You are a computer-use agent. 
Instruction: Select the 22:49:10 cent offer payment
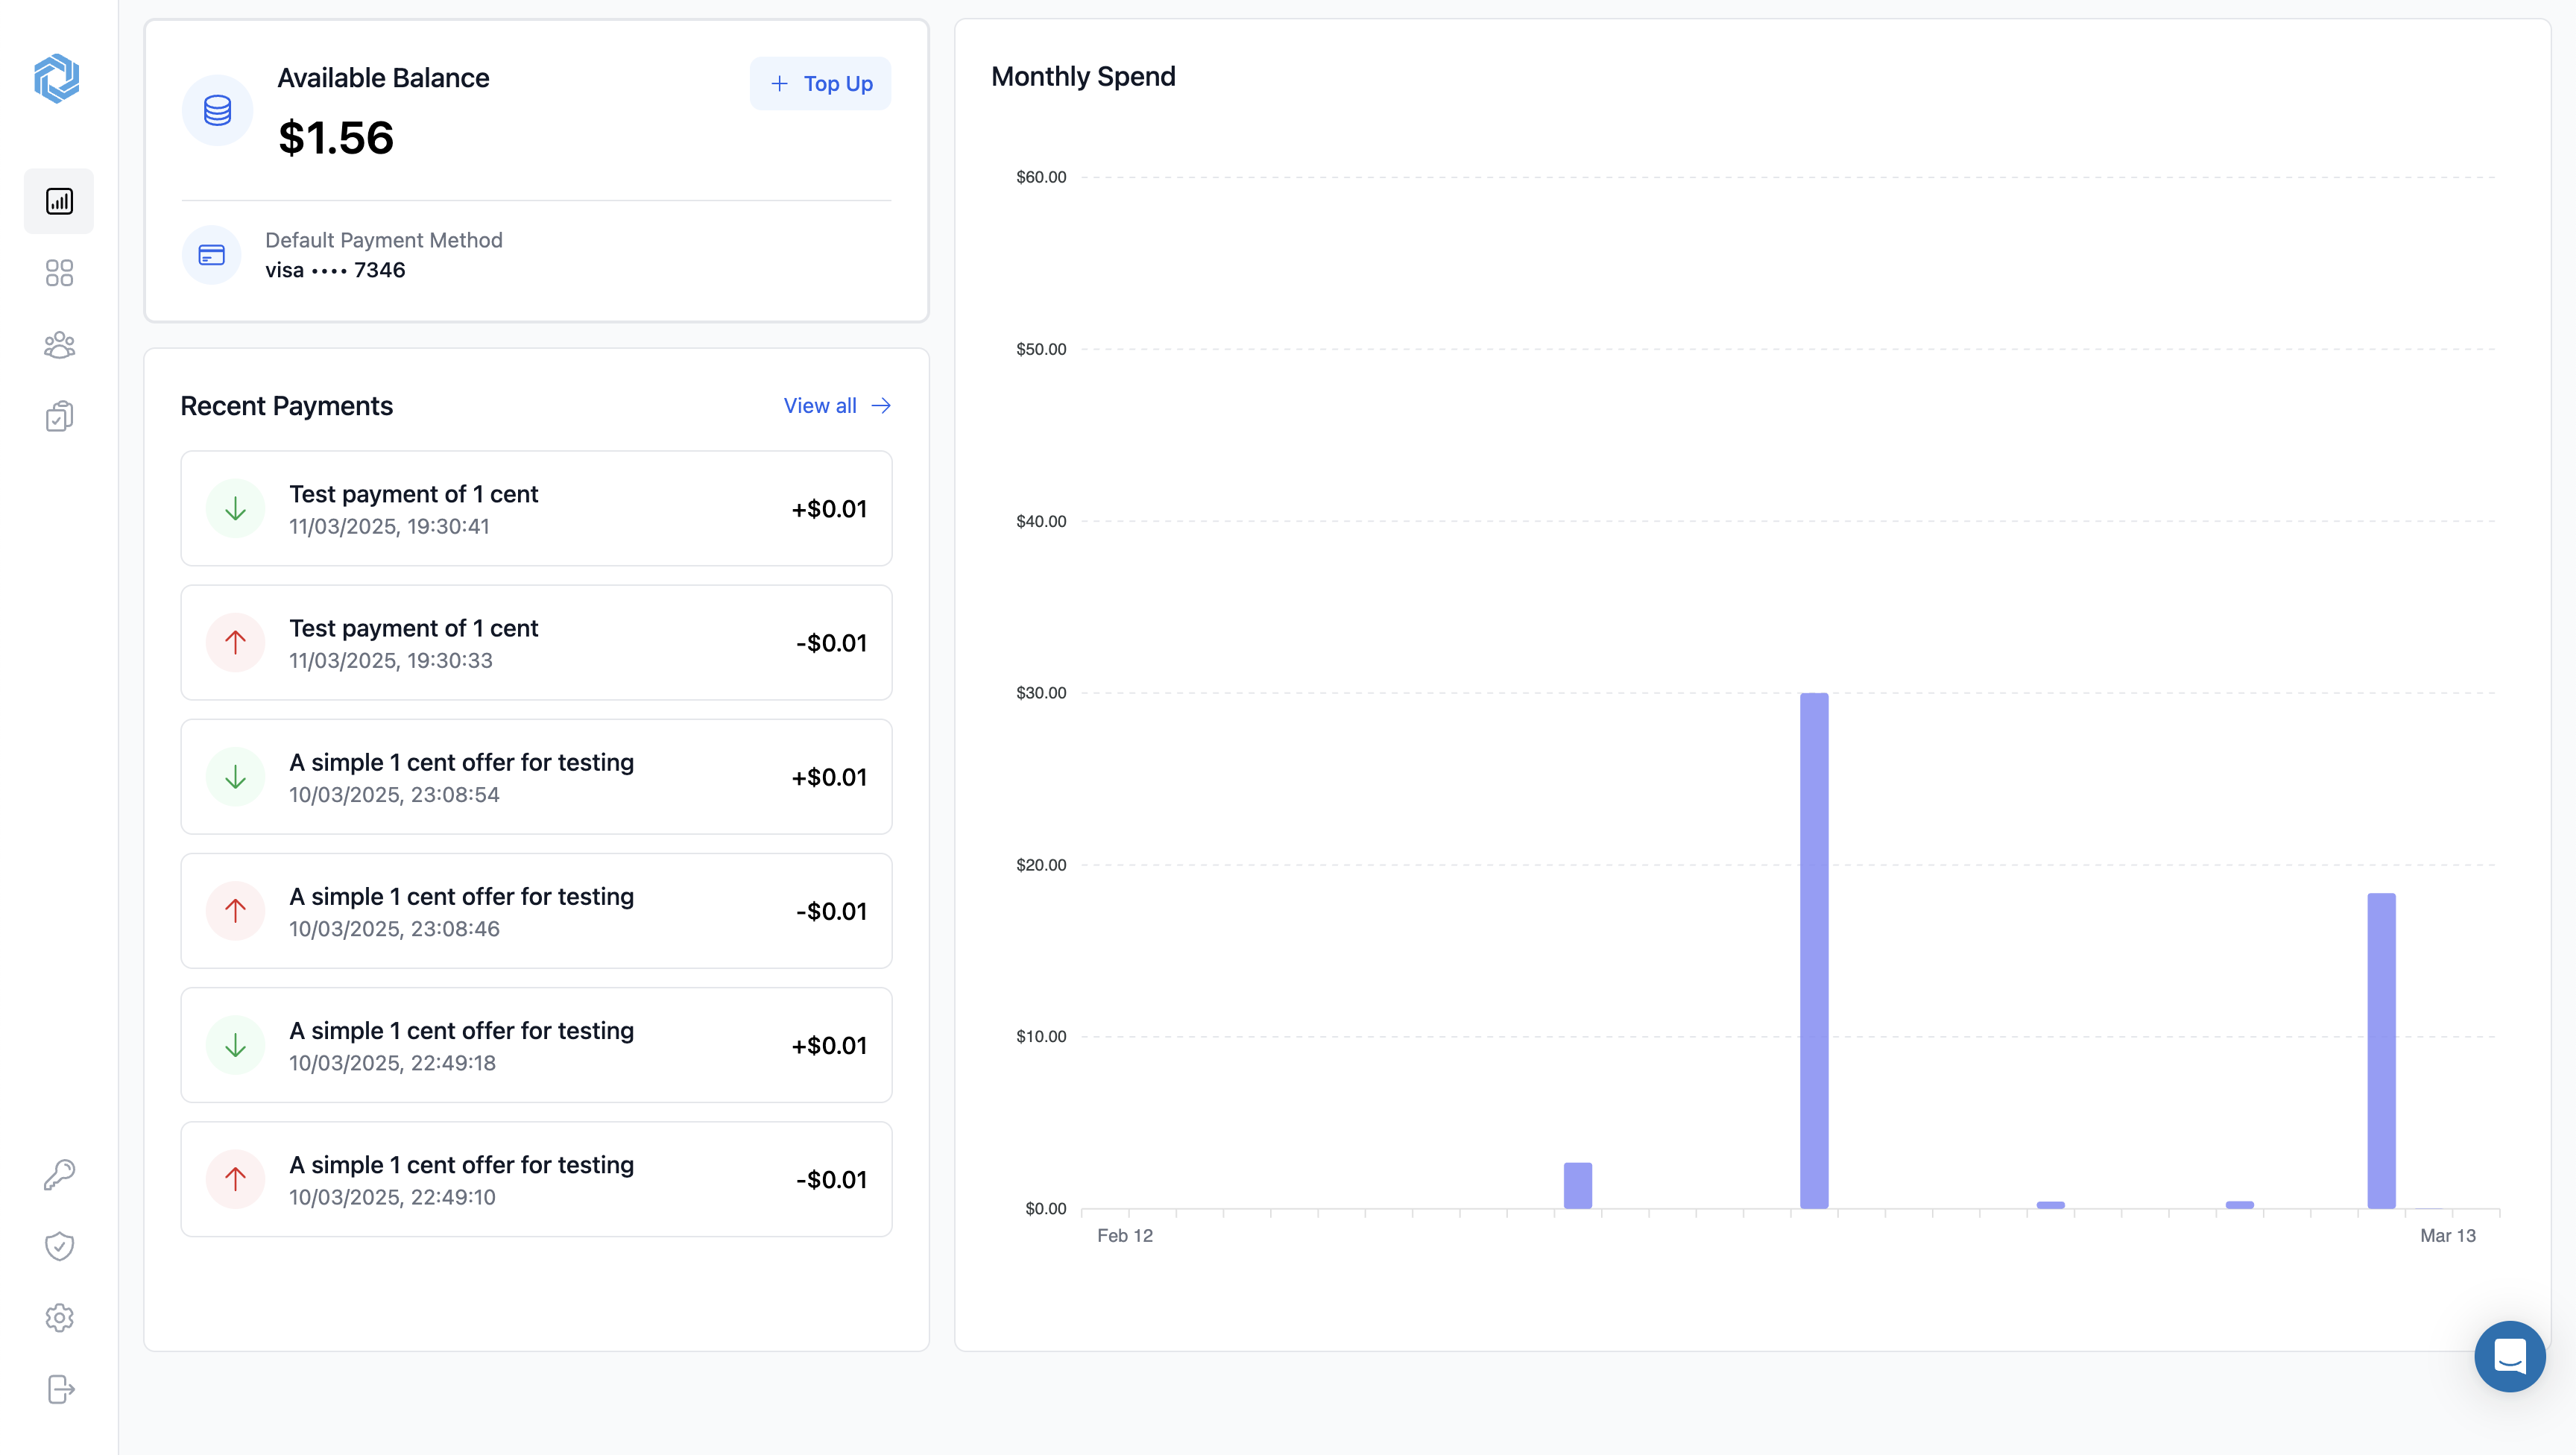pos(536,1180)
